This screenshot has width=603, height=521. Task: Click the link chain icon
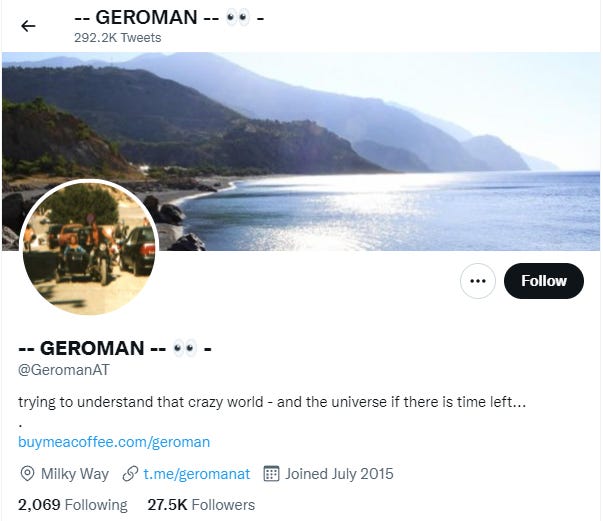click(x=130, y=474)
